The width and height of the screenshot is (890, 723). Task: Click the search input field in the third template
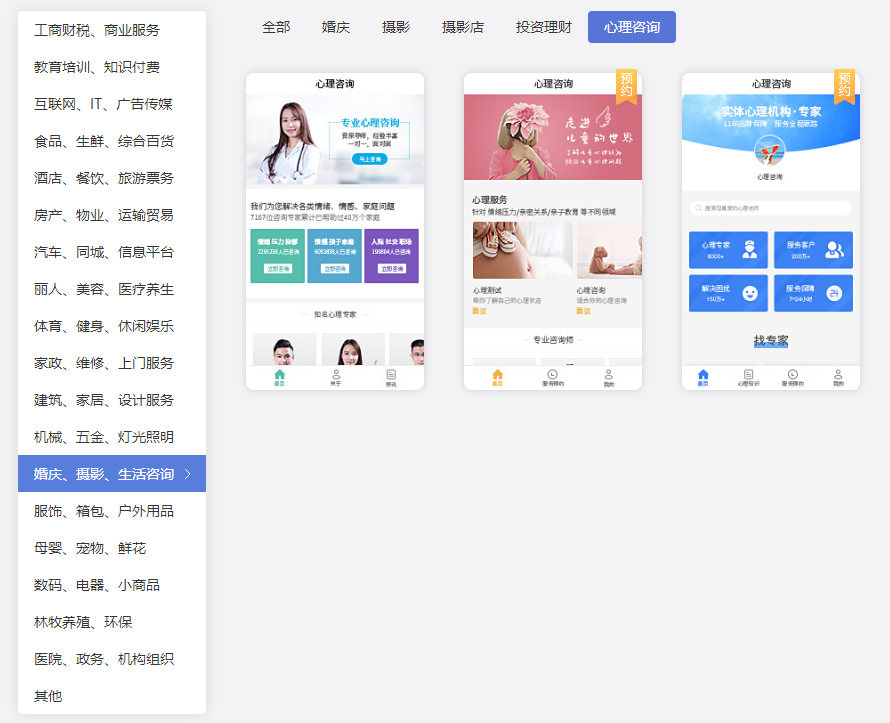773,207
